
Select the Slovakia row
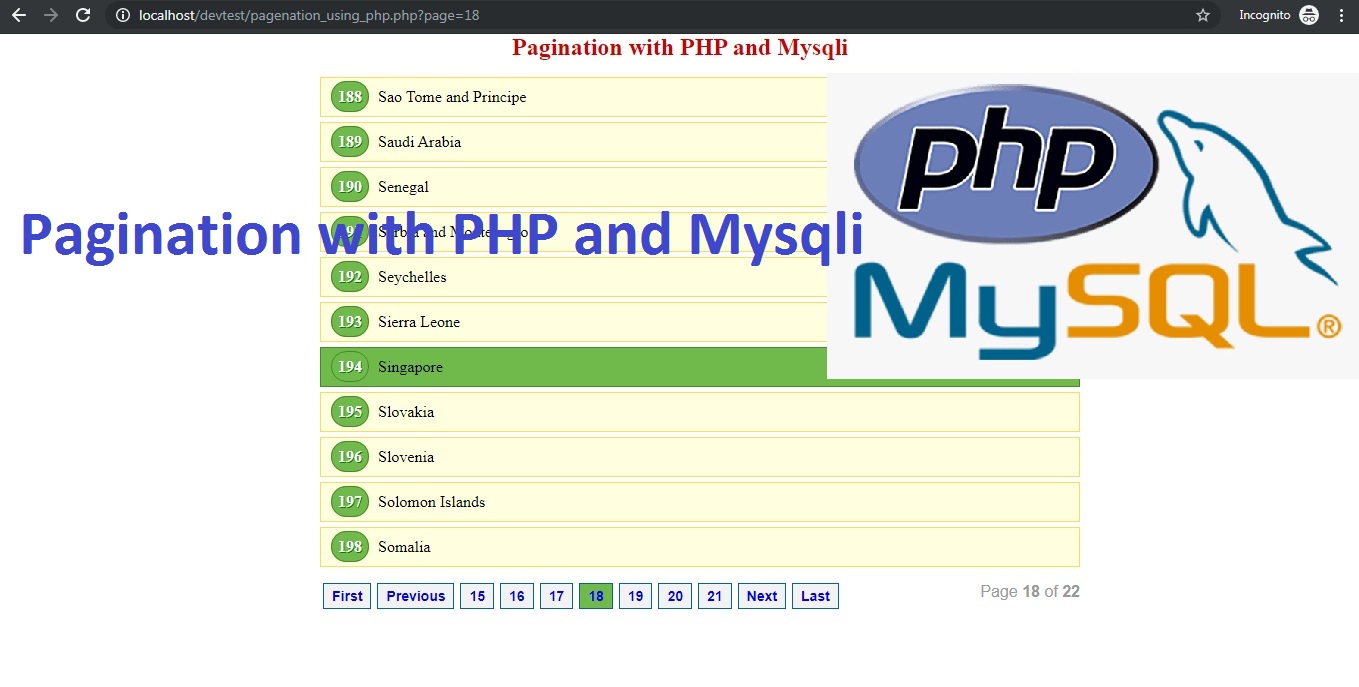coord(700,412)
